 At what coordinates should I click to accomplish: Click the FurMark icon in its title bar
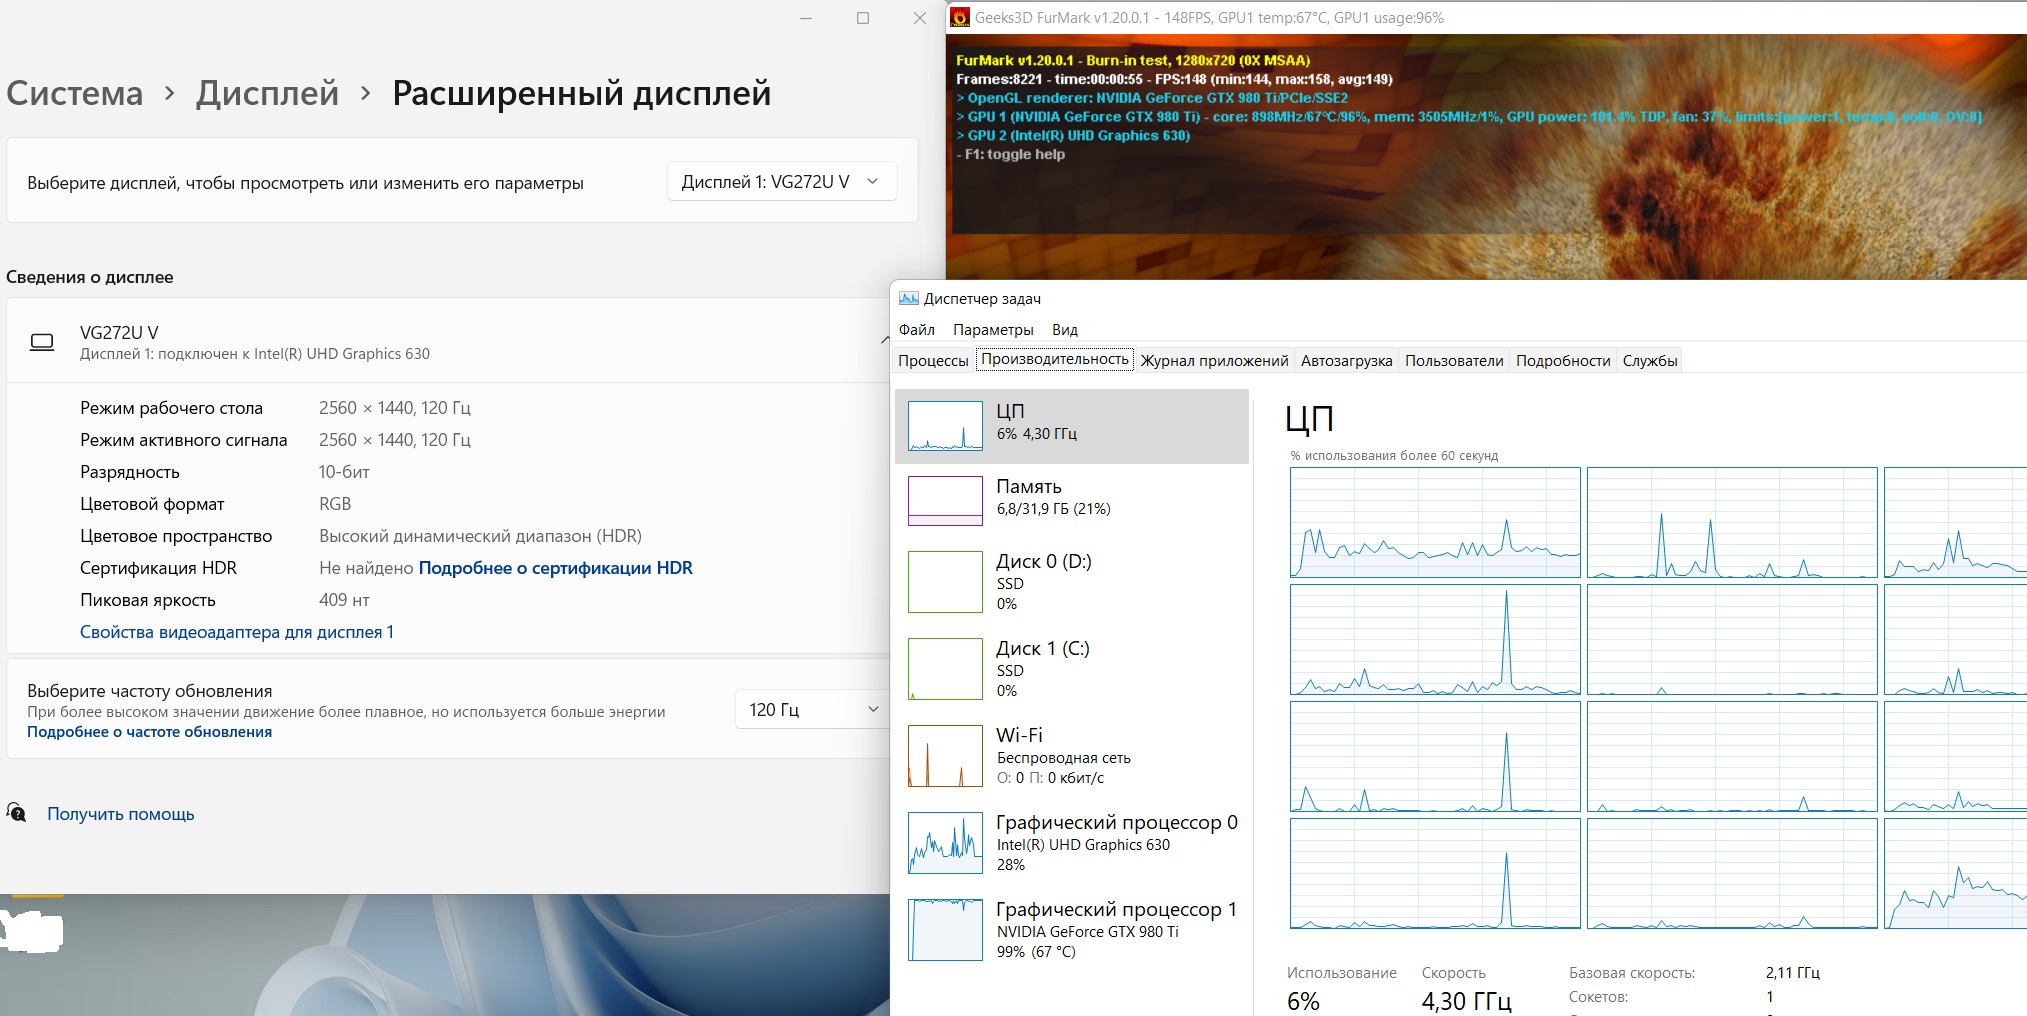coord(960,17)
